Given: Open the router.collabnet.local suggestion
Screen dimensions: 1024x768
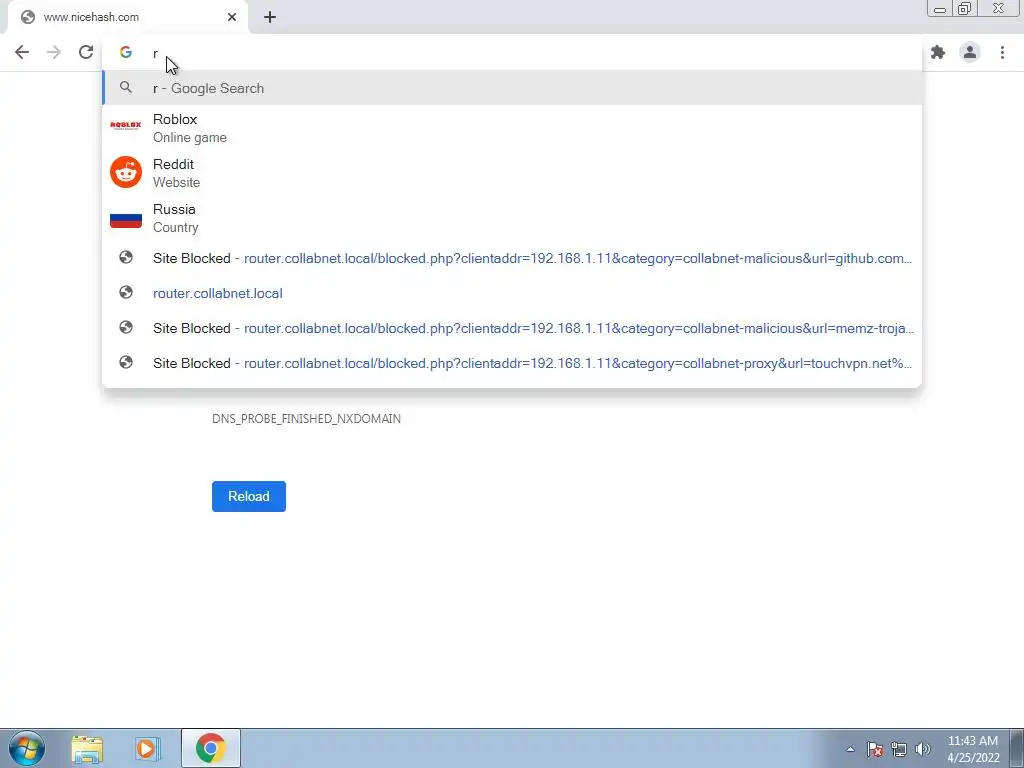Looking at the screenshot, I should [512, 293].
